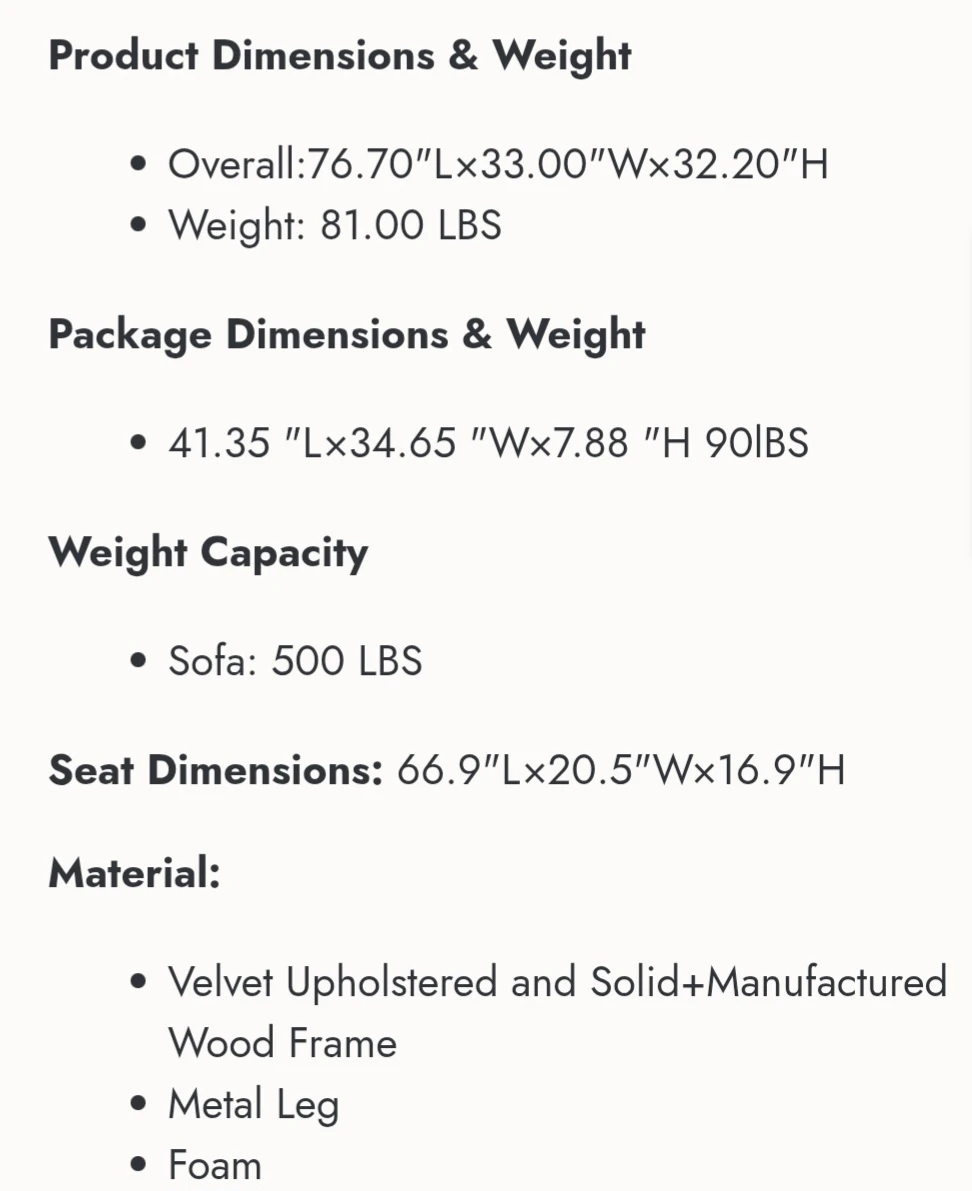Click the Material: heading
The height and width of the screenshot is (1191, 972).
(x=134, y=873)
